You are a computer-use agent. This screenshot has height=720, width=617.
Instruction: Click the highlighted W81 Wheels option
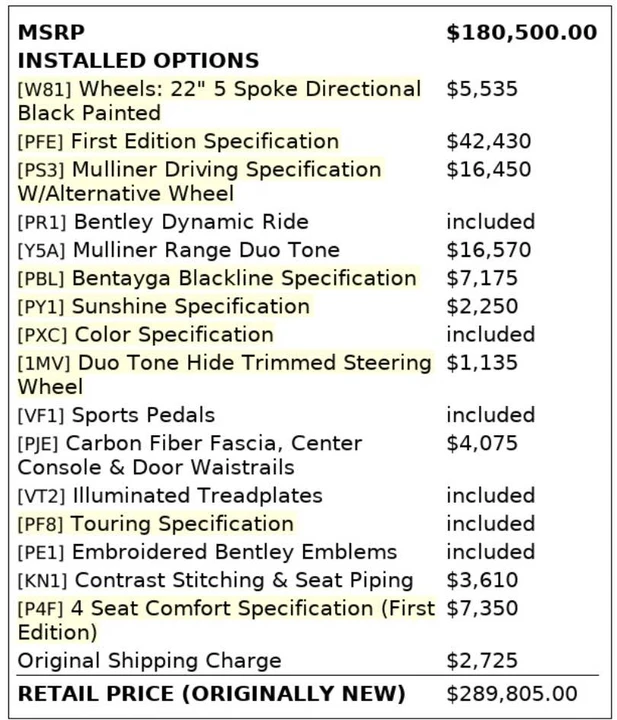(219, 101)
